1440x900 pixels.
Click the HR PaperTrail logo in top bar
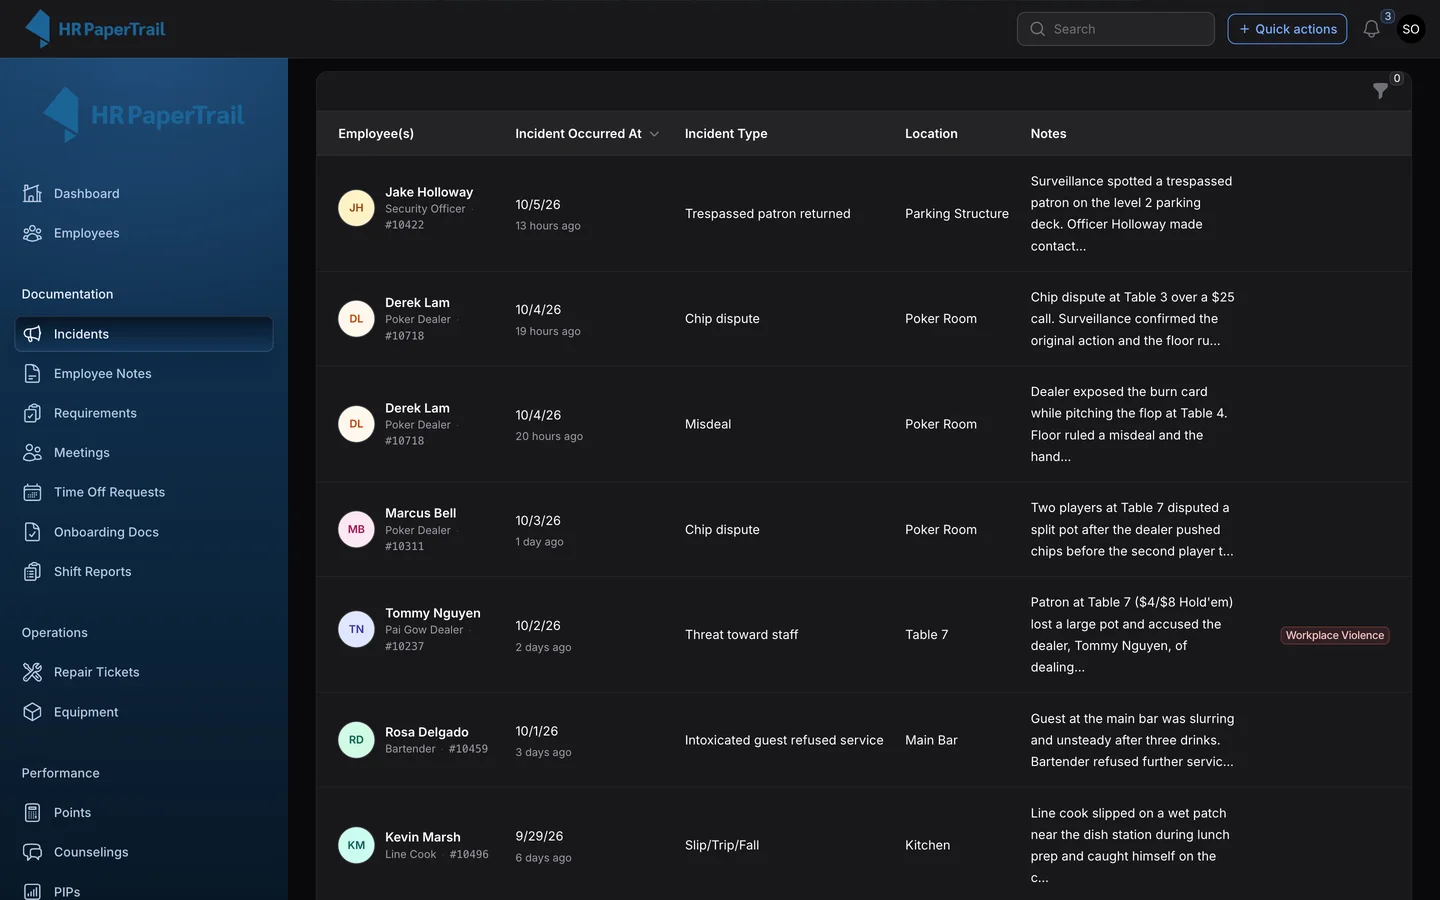pyautogui.click(x=95, y=29)
